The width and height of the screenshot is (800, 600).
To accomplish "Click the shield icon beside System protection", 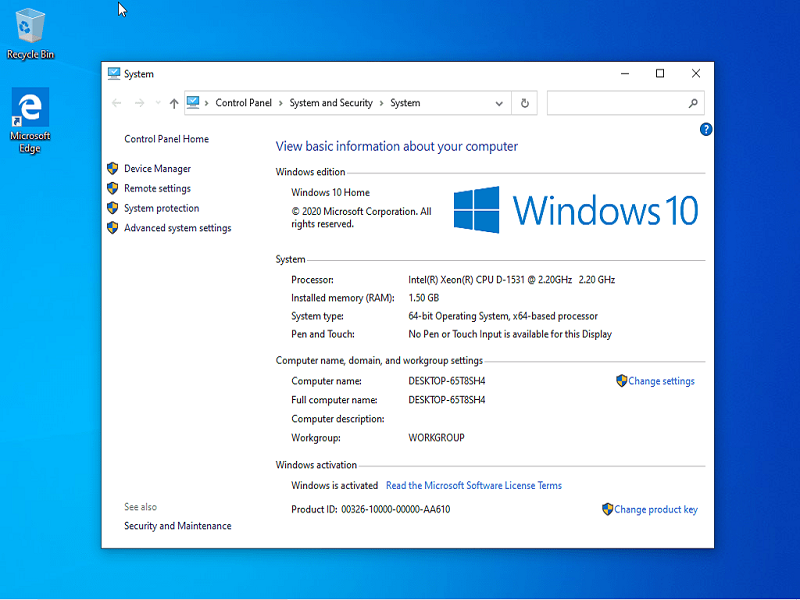I will [x=113, y=208].
